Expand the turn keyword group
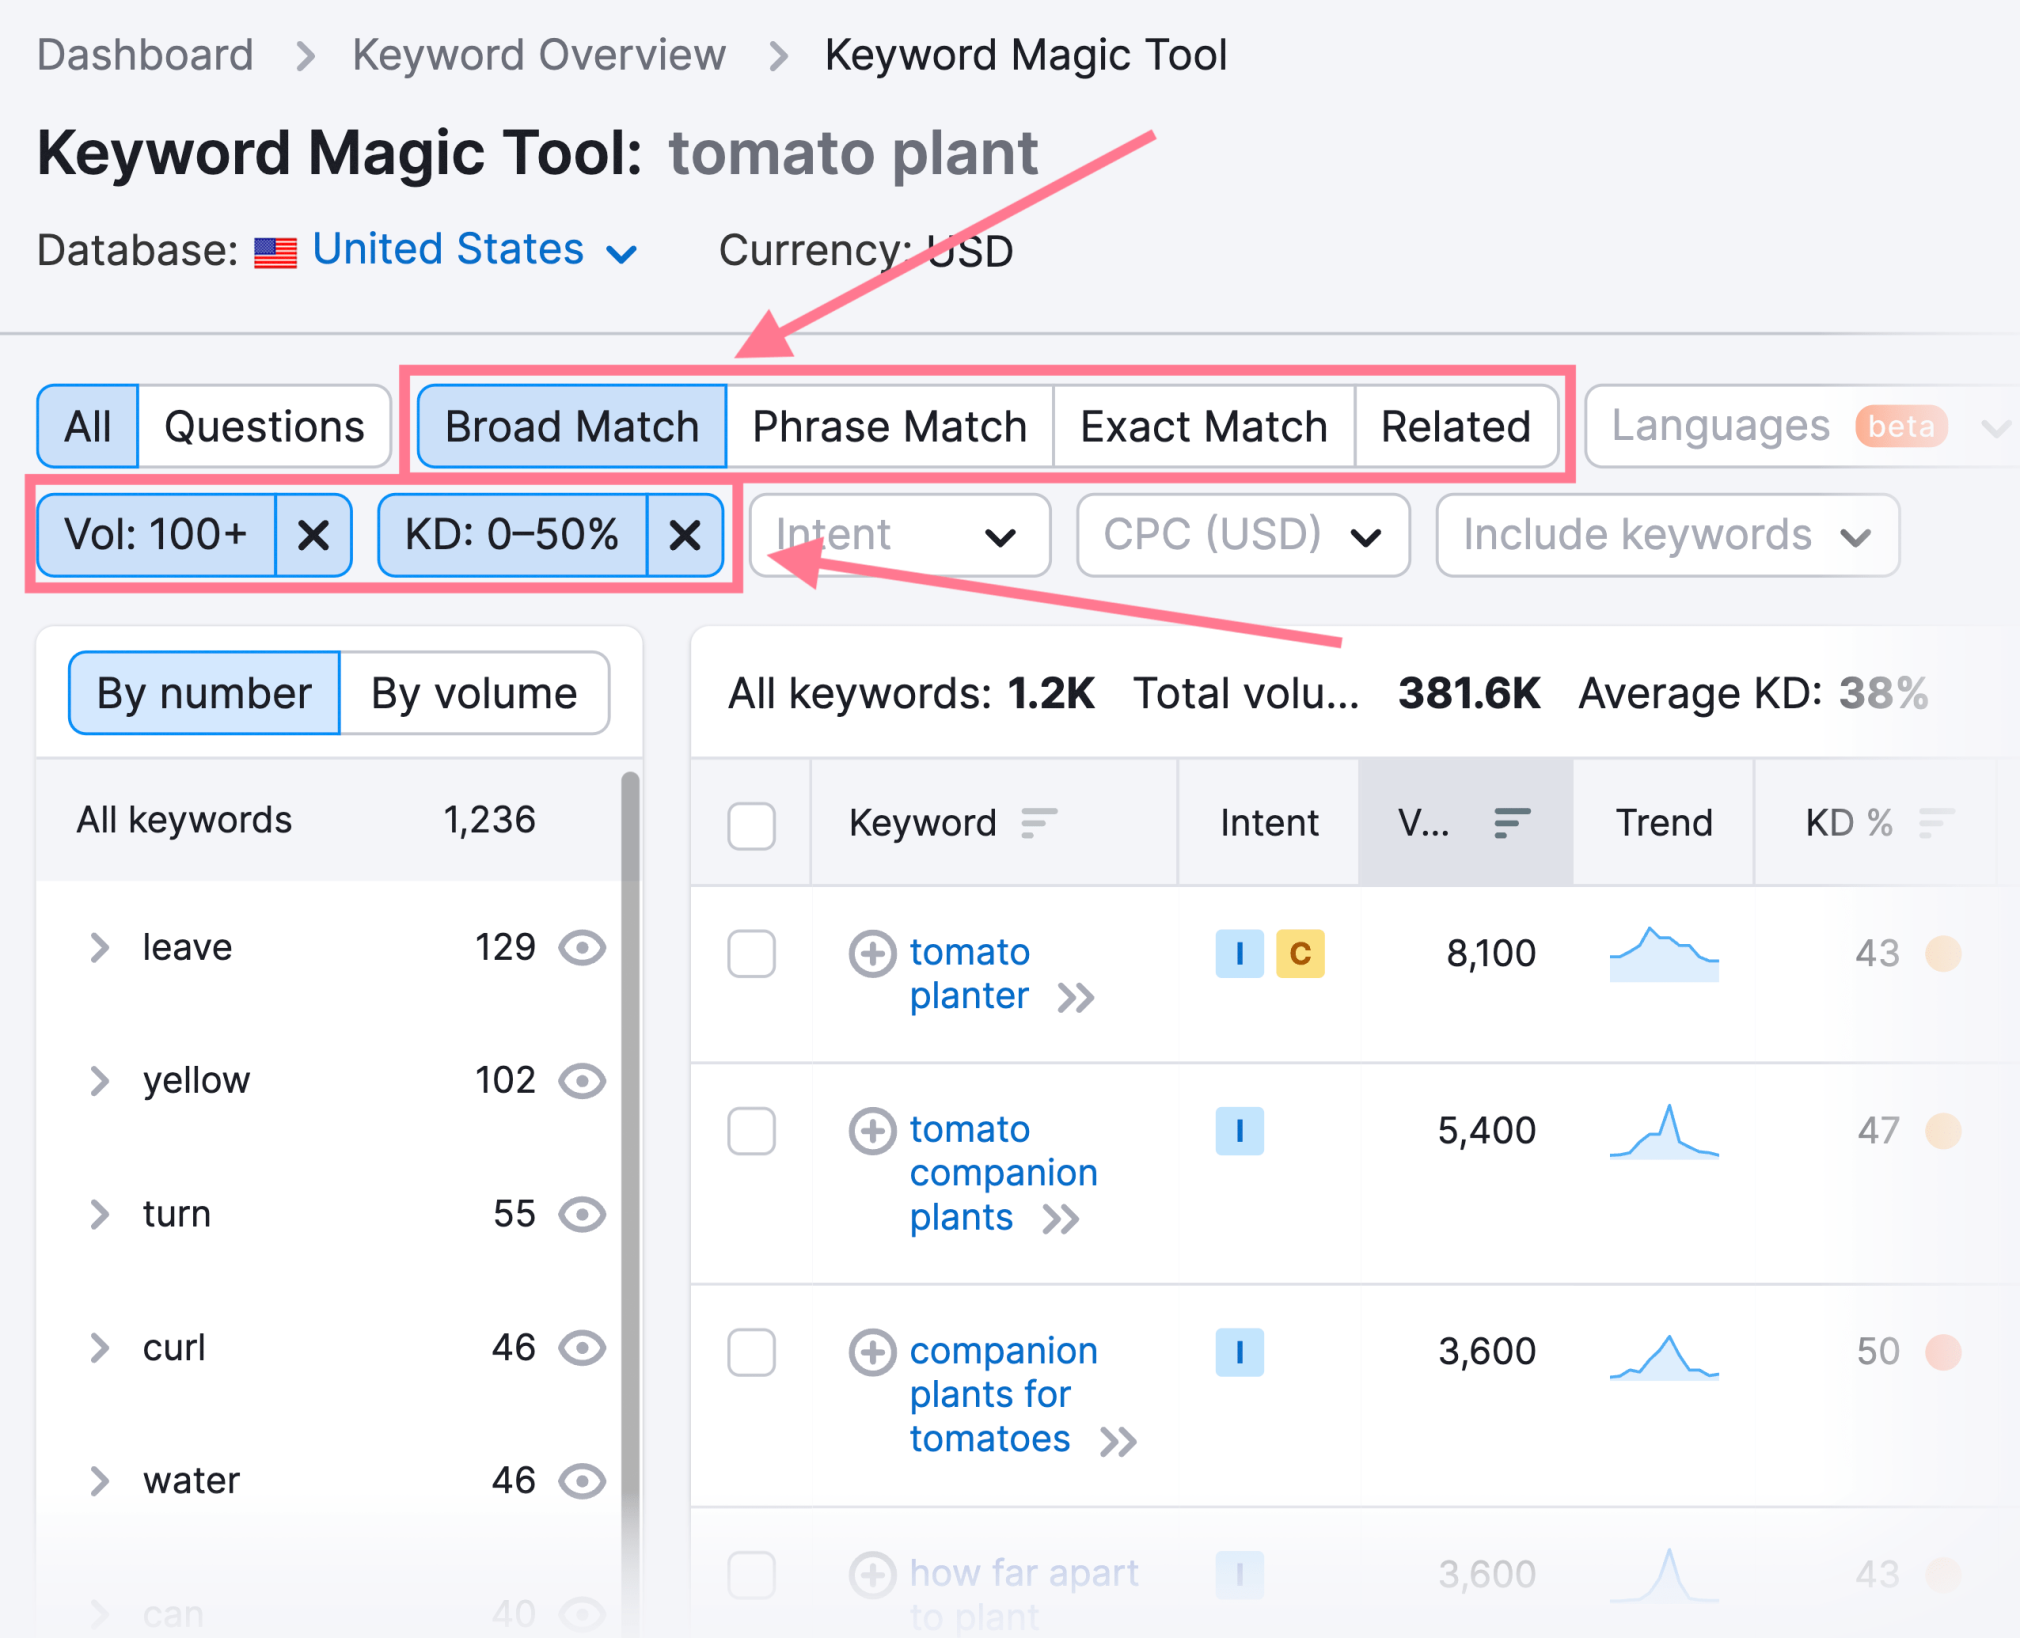Screen dimensions: 2020x1638 99,1214
